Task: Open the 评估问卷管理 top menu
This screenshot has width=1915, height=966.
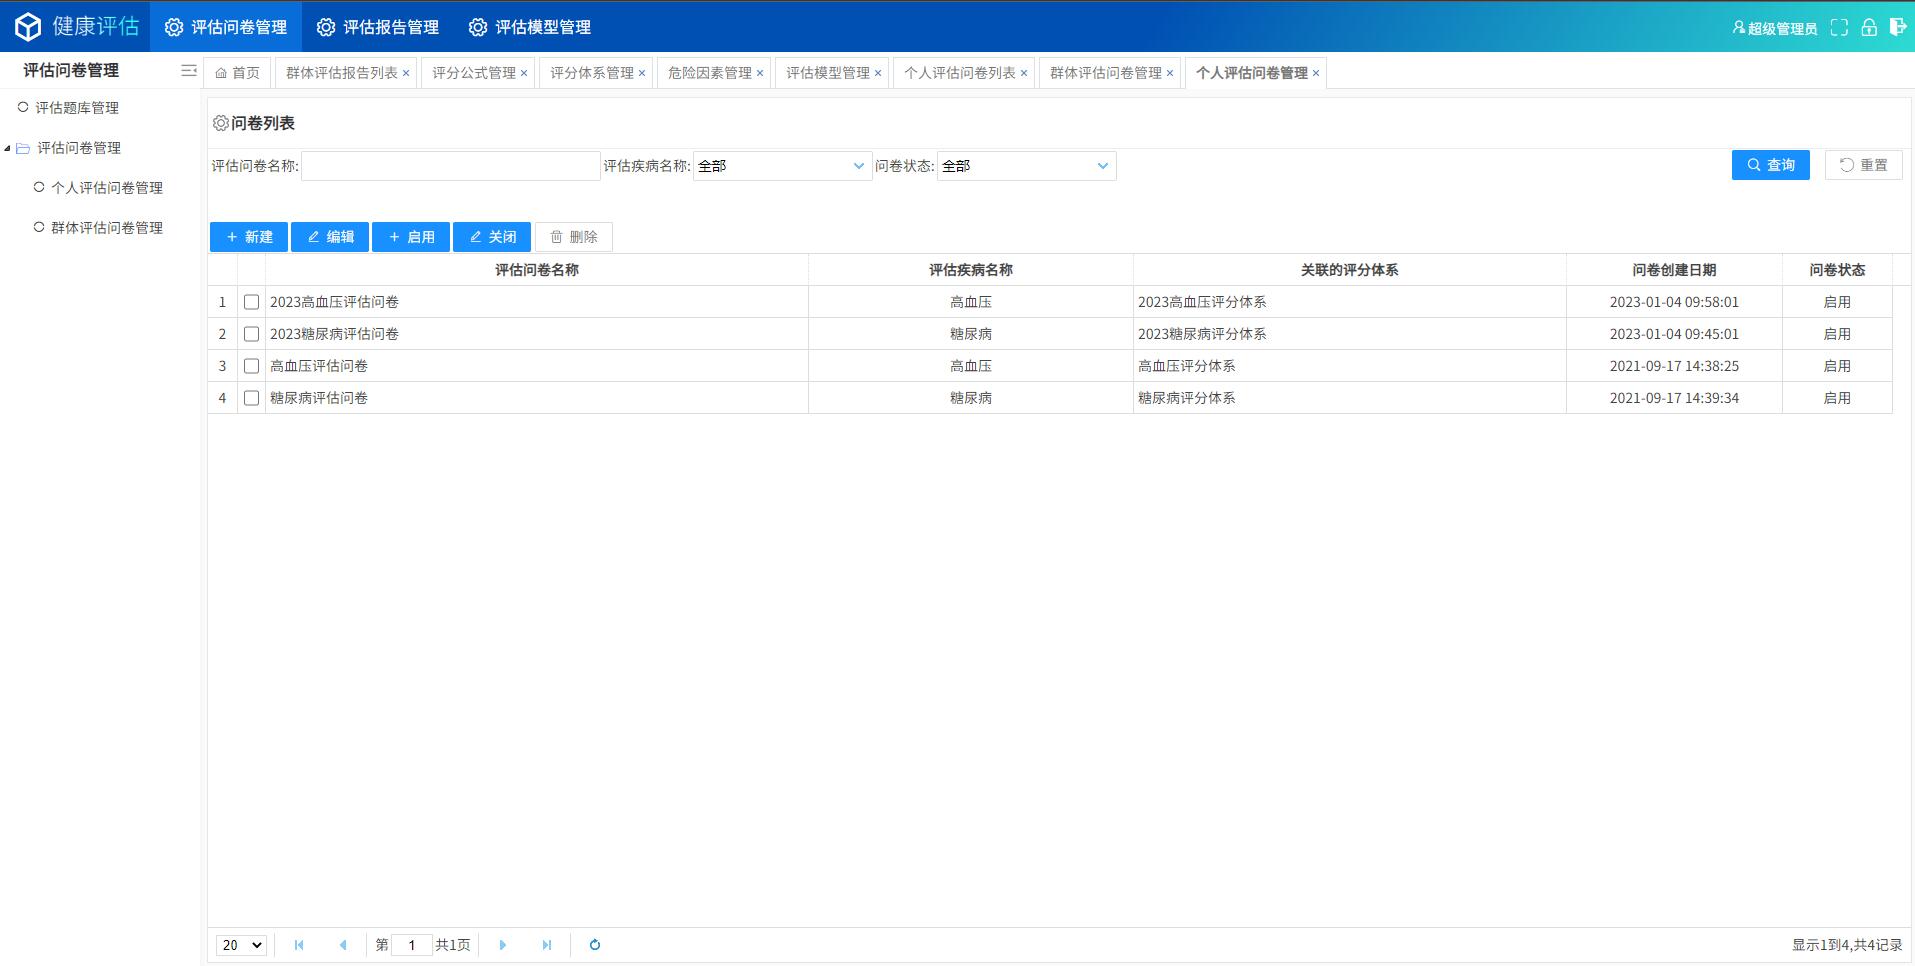Action: coord(226,27)
